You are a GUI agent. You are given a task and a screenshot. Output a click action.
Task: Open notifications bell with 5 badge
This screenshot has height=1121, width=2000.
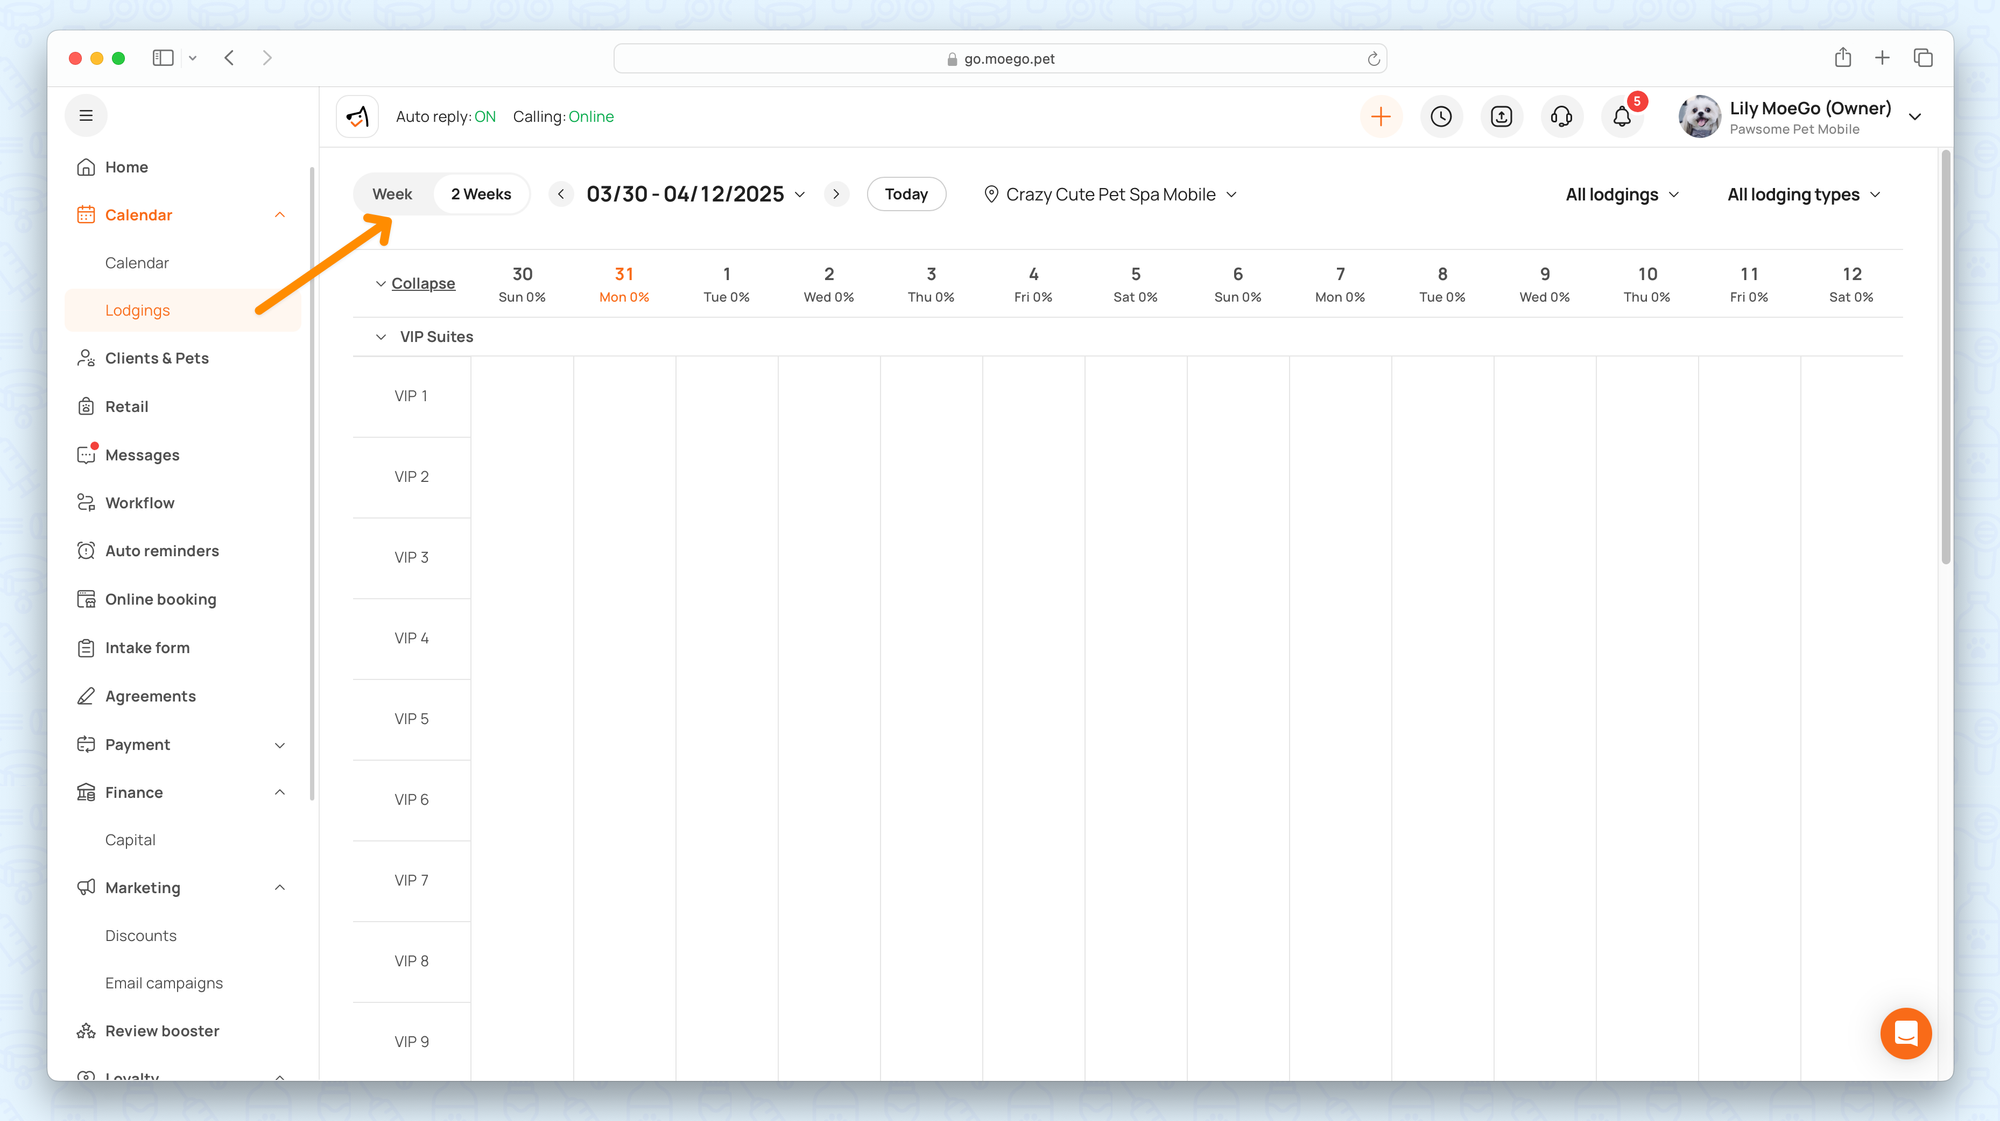pos(1622,117)
